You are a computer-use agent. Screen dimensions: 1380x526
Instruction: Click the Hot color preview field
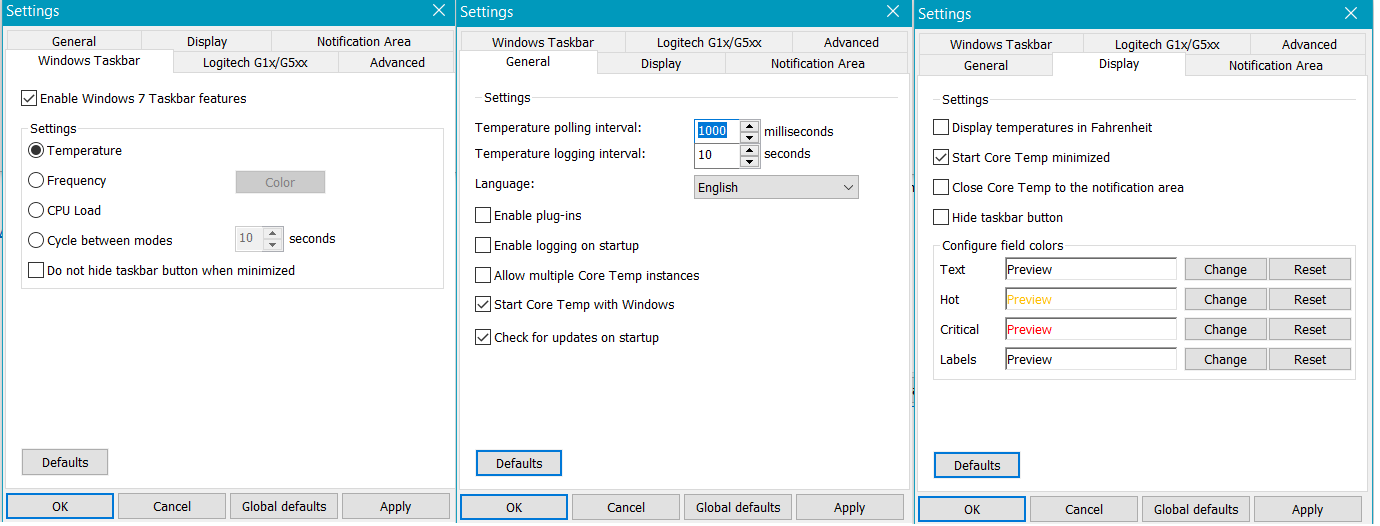click(x=1091, y=299)
